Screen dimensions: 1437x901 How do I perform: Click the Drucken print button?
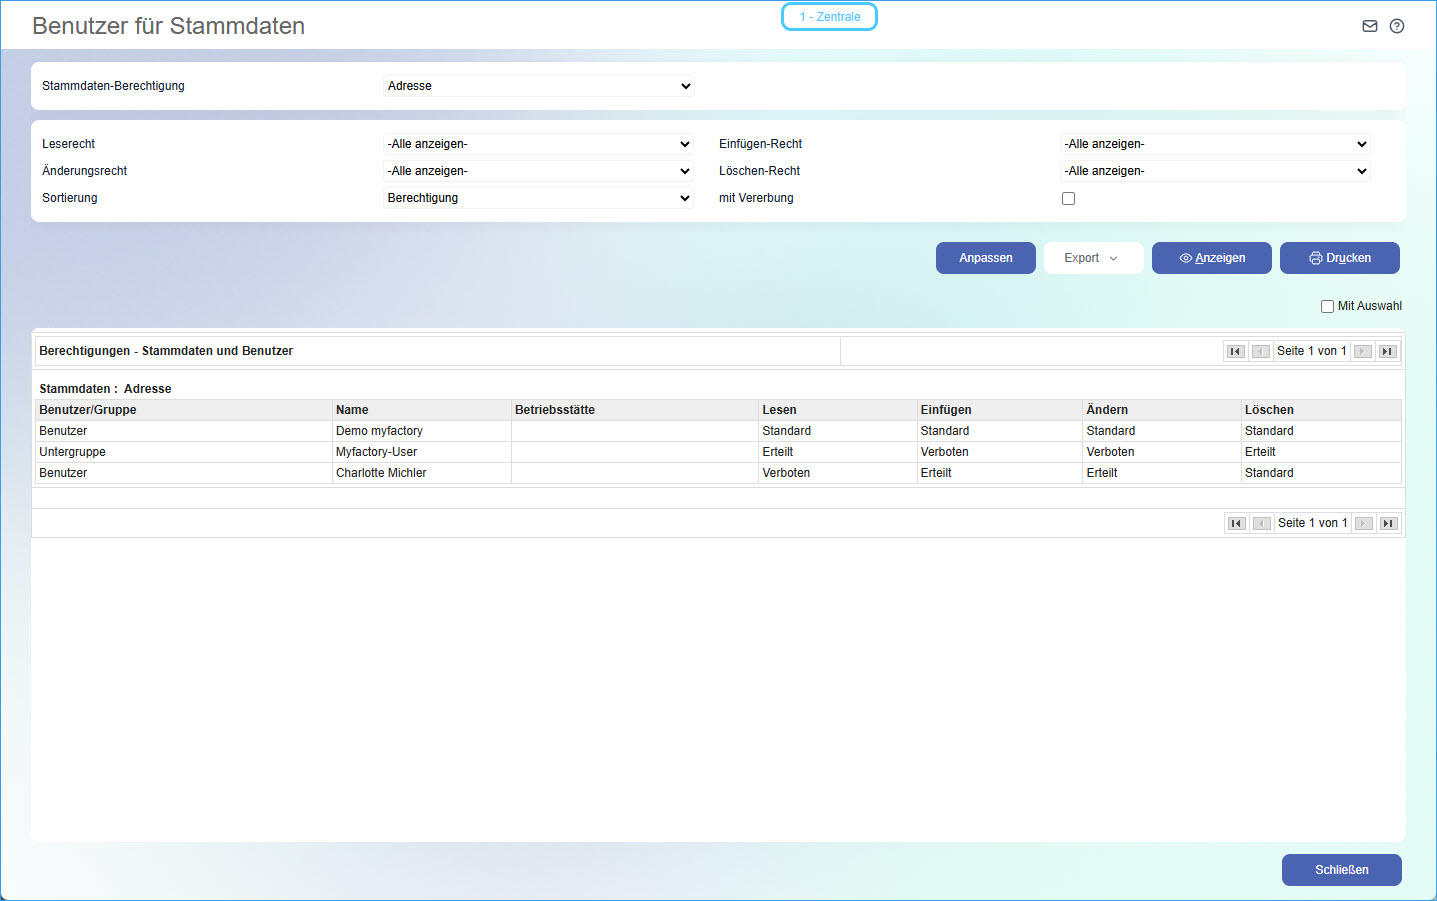coord(1339,258)
